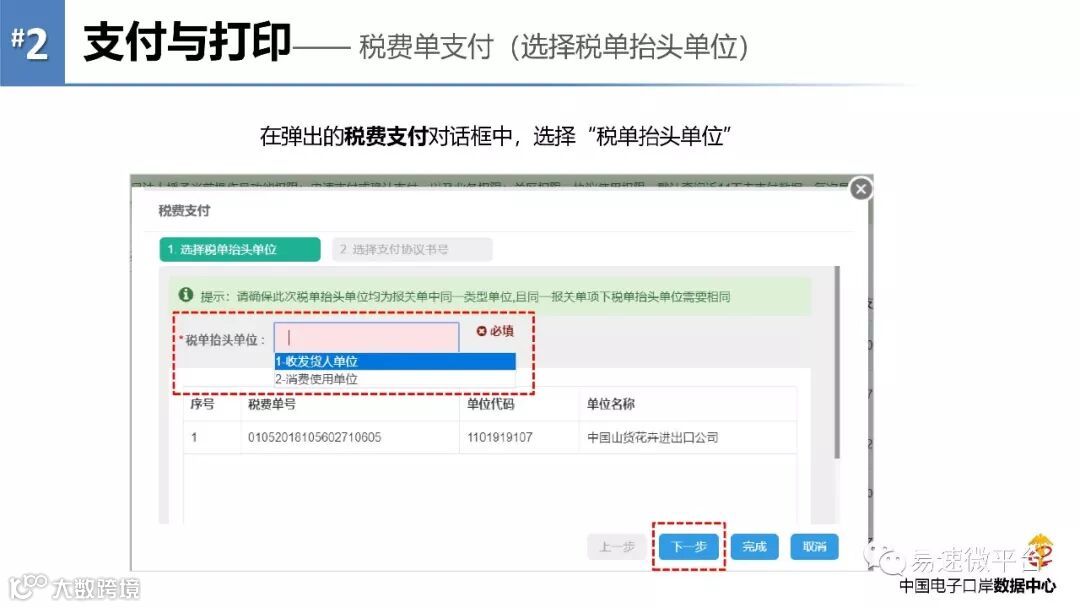Select 1-收发货人单位 from dropdown list
Viewport: 1080px width, 608px height.
click(x=395, y=361)
